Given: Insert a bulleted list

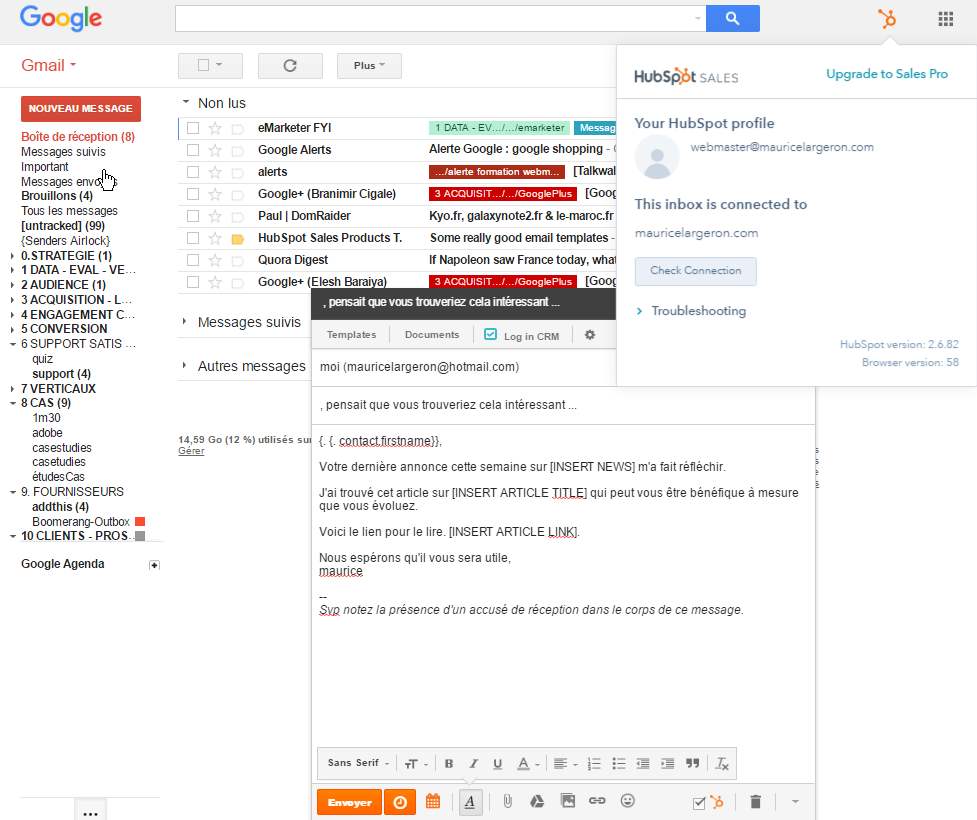Looking at the screenshot, I should [619, 764].
